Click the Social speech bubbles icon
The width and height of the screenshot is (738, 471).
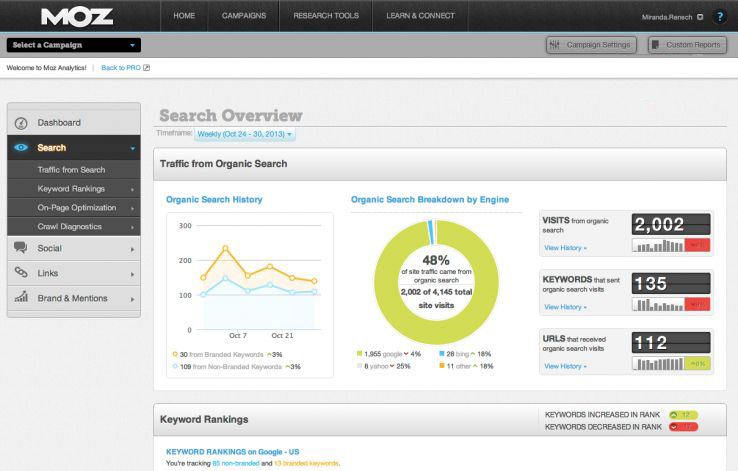point(21,247)
